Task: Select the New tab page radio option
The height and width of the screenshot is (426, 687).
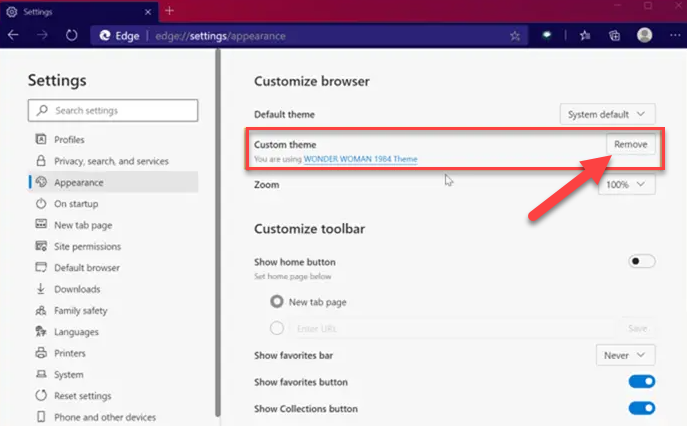Action: pos(277,301)
